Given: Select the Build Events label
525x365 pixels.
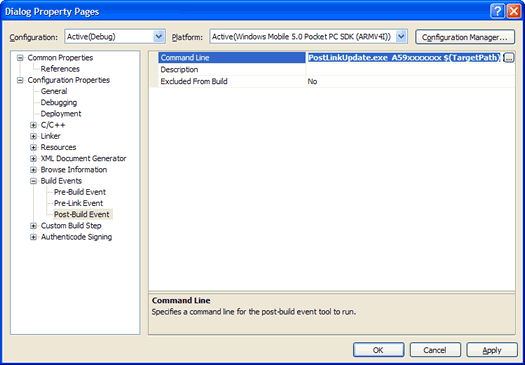Looking at the screenshot, I should [61, 181].
